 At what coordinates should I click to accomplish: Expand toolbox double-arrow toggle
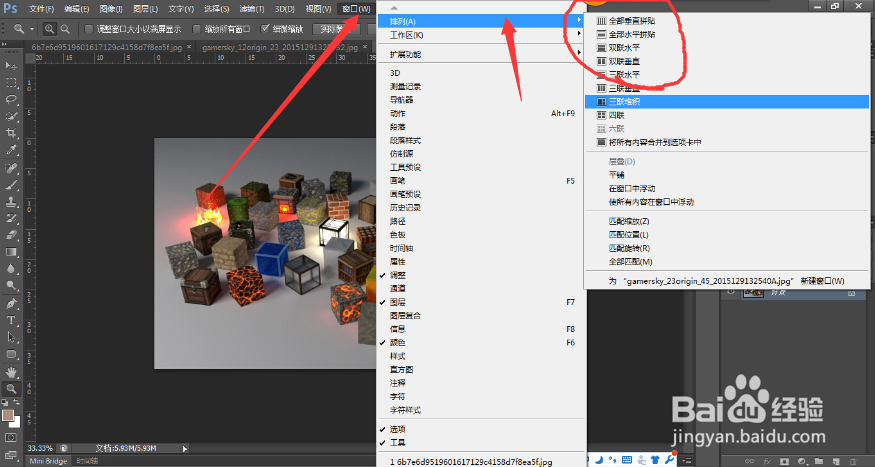(5, 44)
